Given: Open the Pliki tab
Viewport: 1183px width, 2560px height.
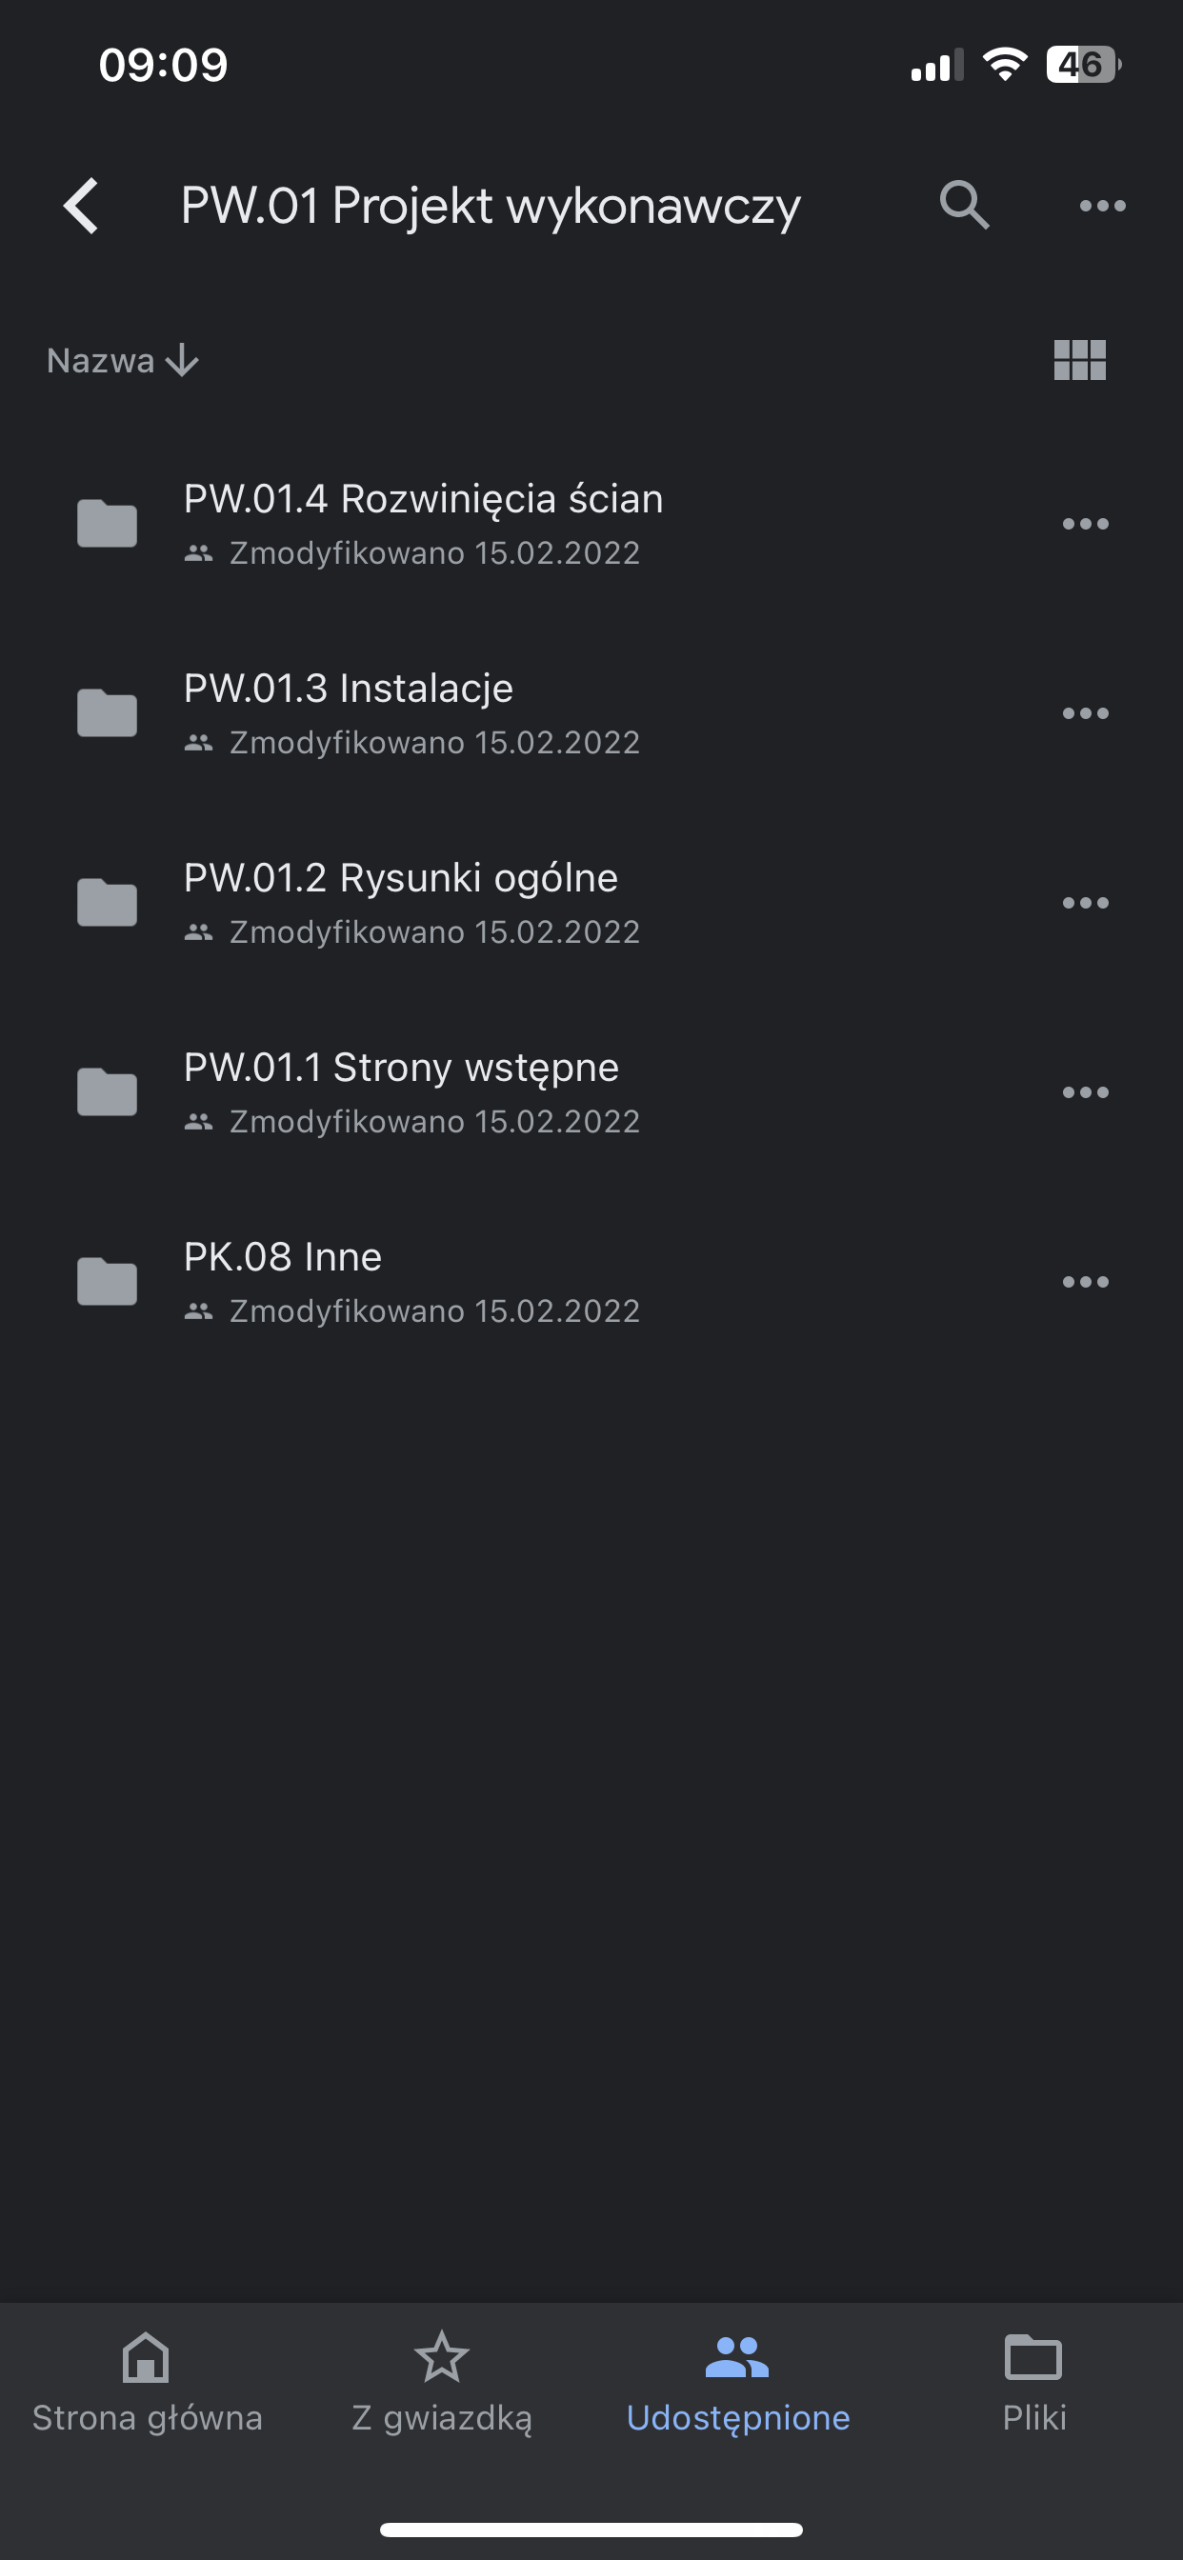Looking at the screenshot, I should coord(1034,2384).
